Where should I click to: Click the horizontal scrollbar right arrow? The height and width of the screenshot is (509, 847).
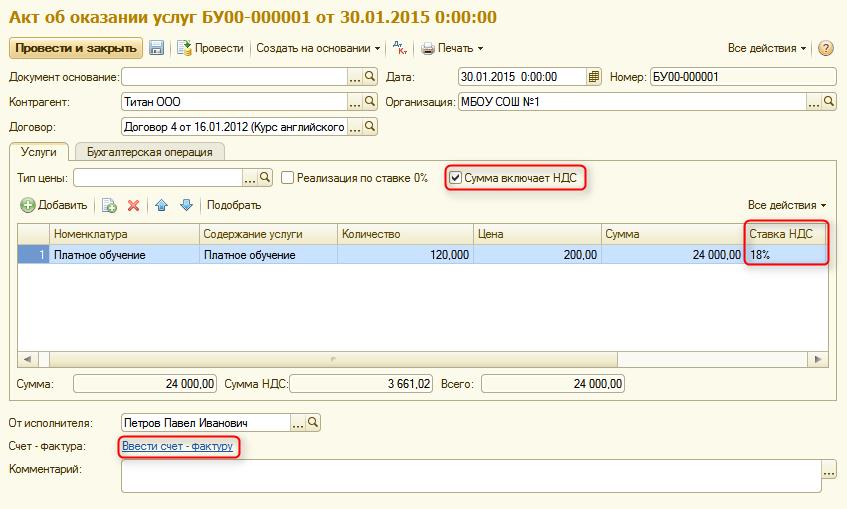(818, 359)
